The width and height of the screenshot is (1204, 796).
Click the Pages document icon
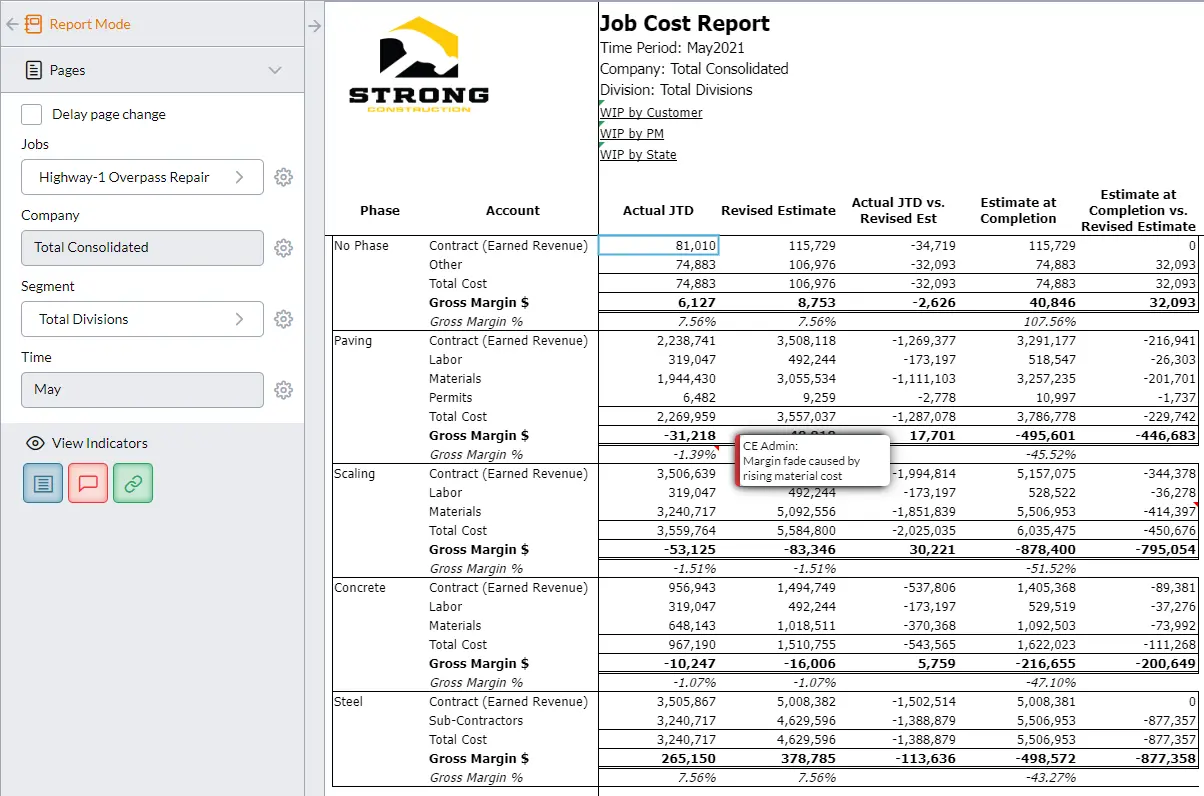pyautogui.click(x=33, y=70)
